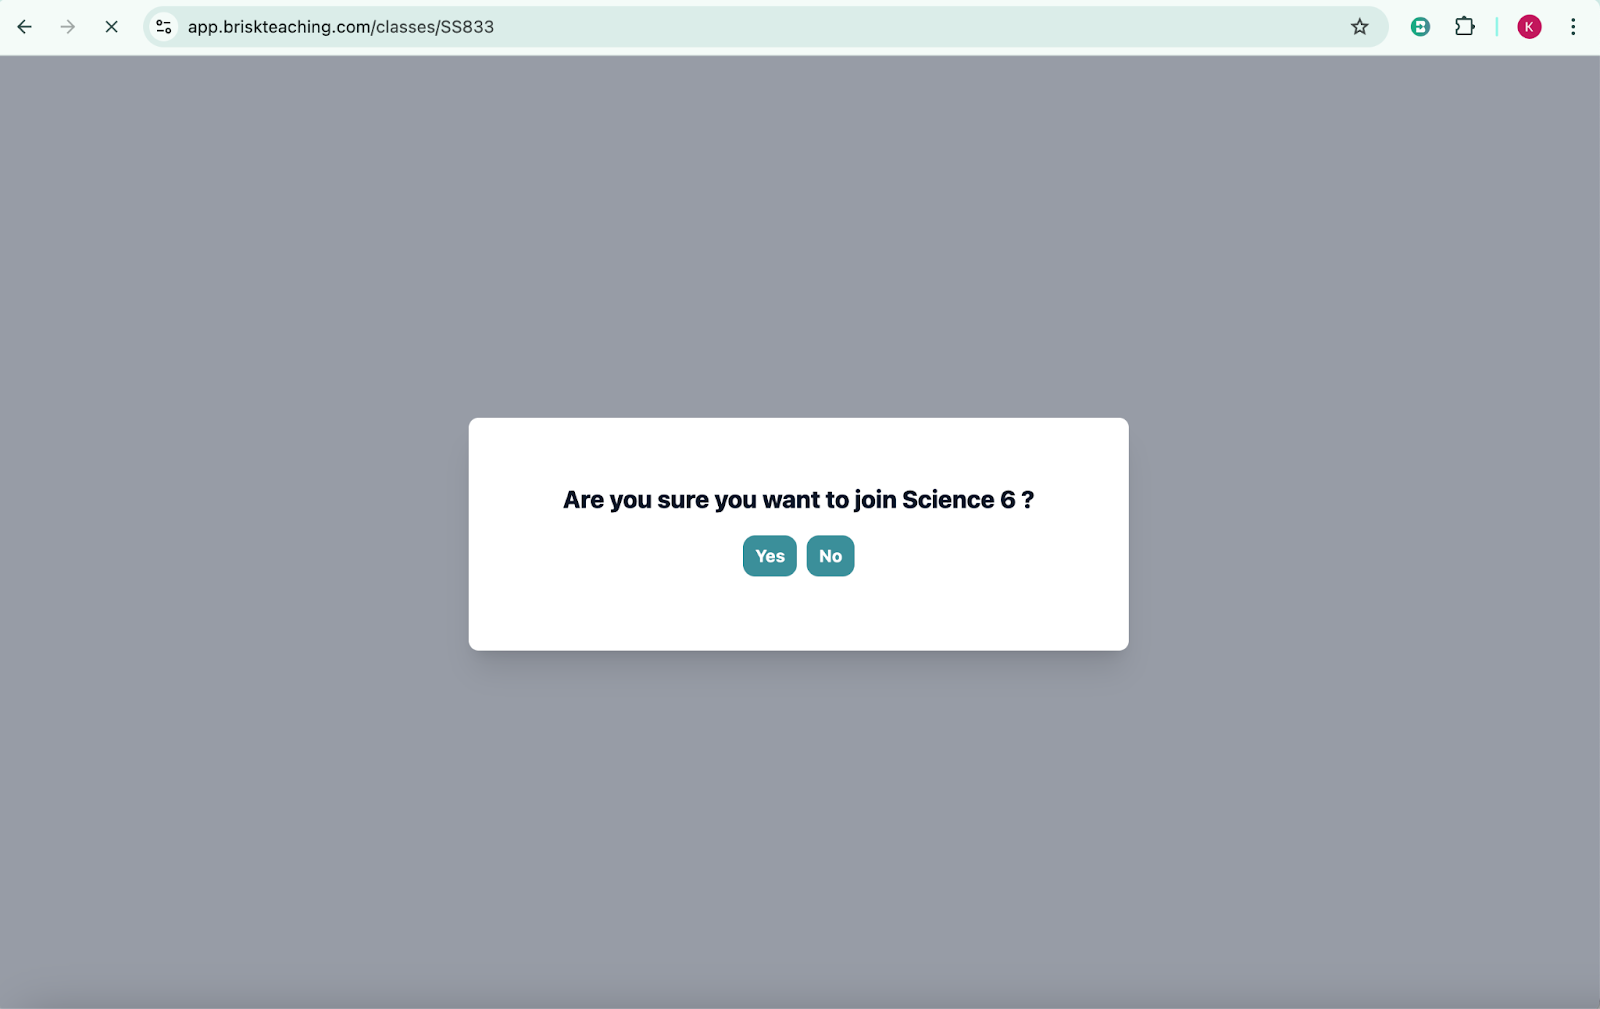1600x1009 pixels.
Task: Stop loading the page with the X
Action: (111, 27)
